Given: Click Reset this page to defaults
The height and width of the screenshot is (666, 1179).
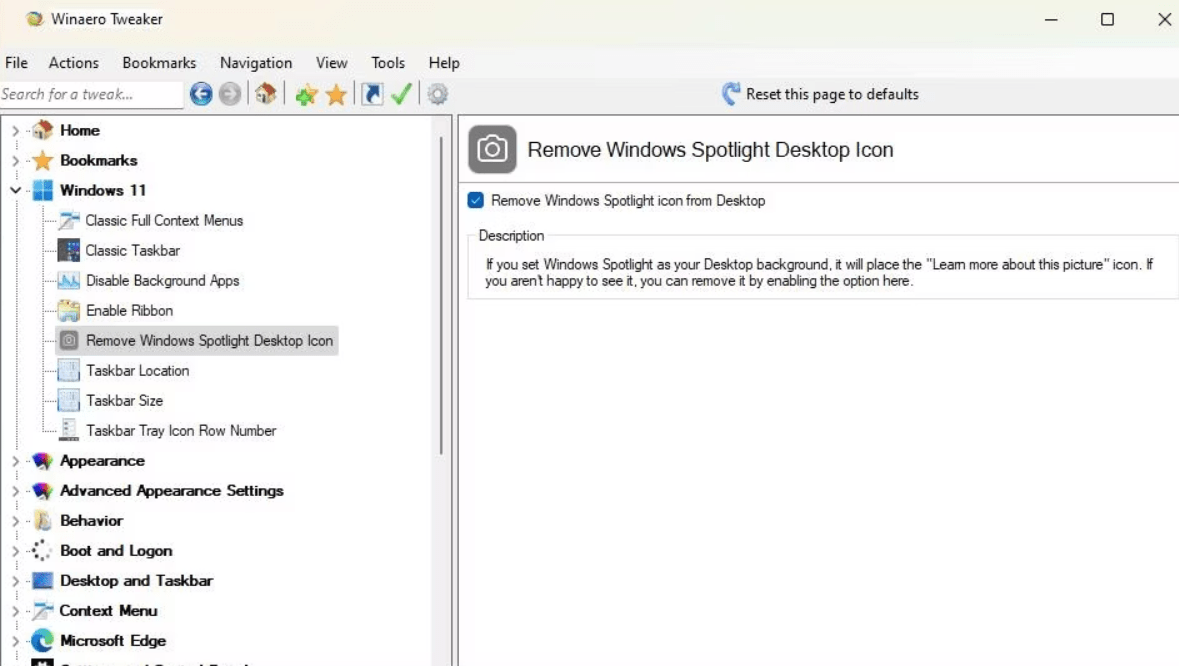Looking at the screenshot, I should point(820,94).
